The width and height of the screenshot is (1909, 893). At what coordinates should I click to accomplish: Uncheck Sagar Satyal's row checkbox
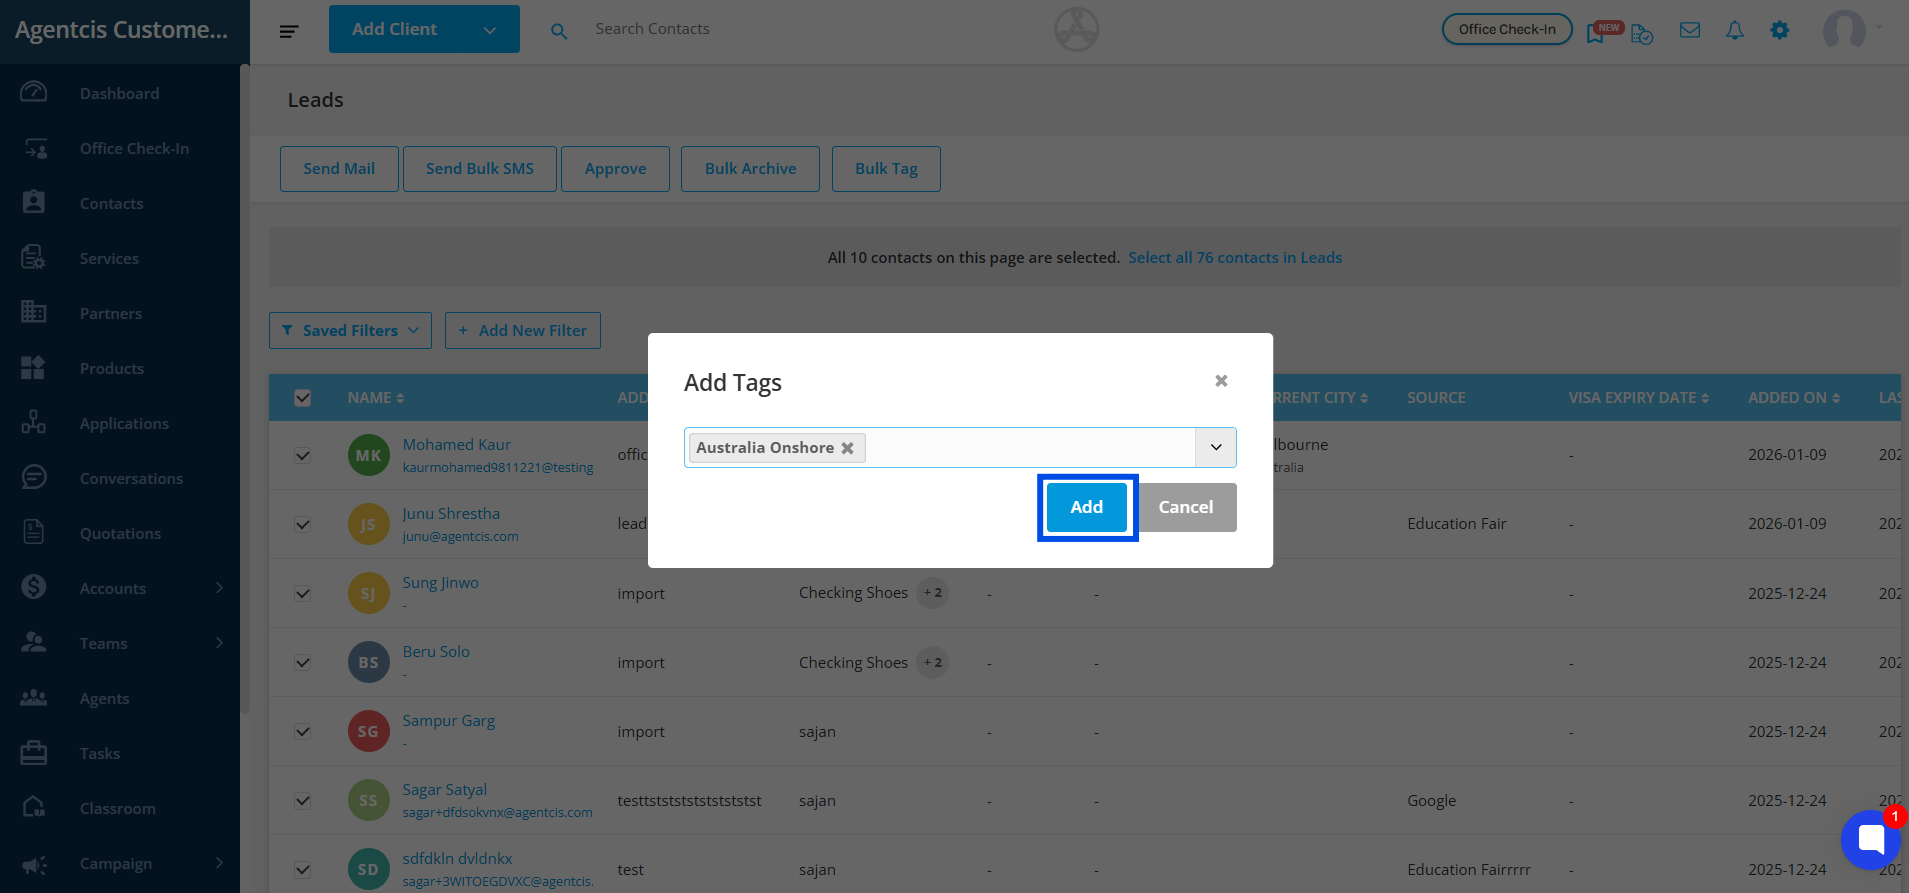(303, 800)
